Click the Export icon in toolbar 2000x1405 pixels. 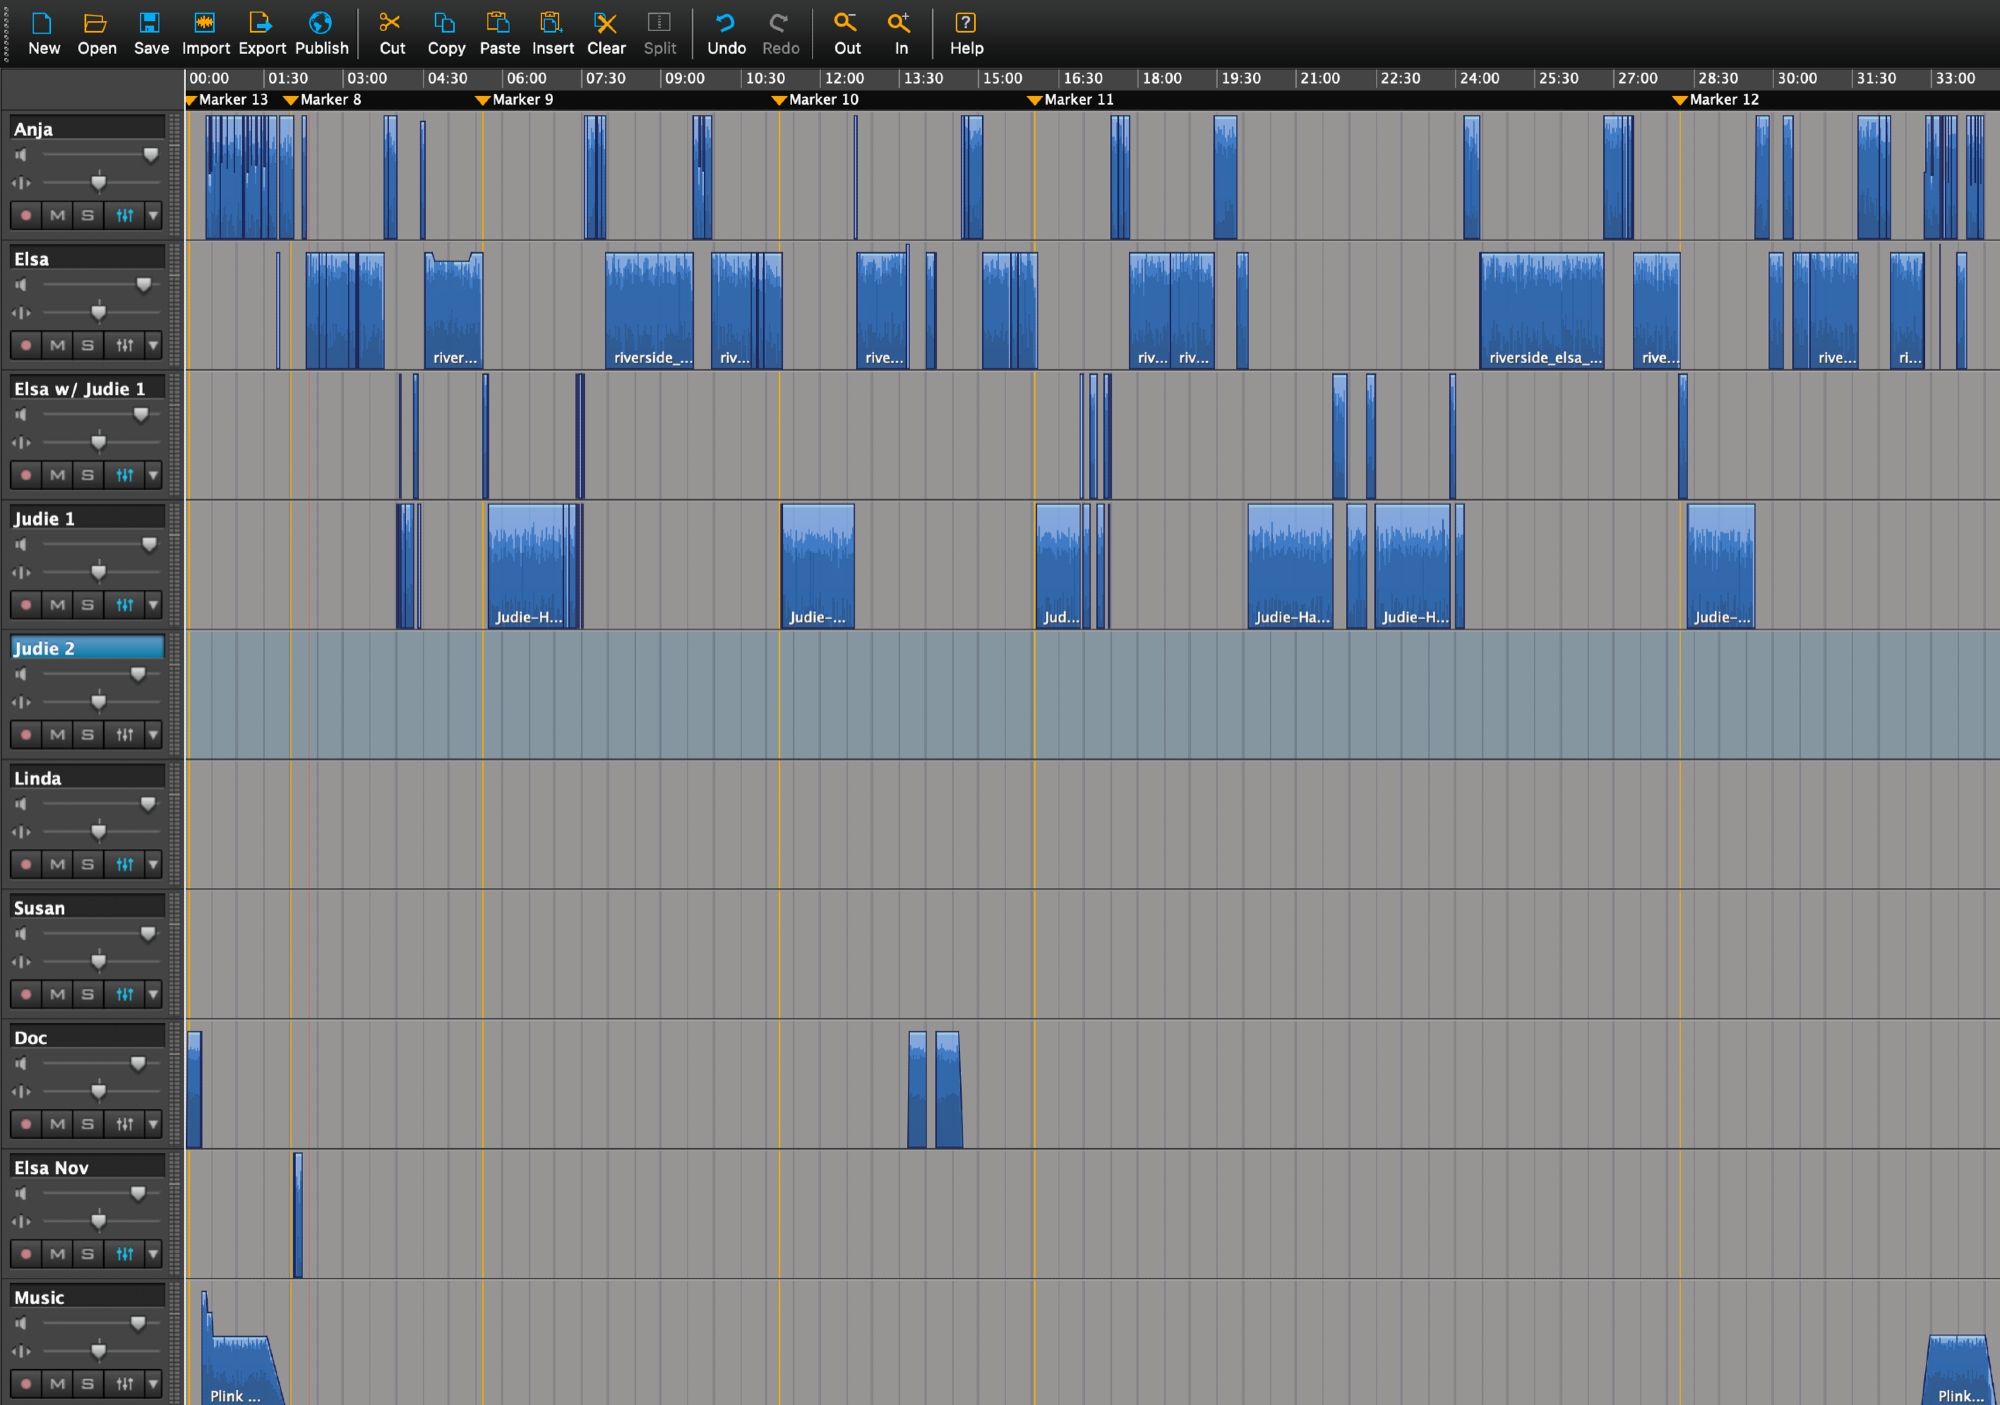261,24
